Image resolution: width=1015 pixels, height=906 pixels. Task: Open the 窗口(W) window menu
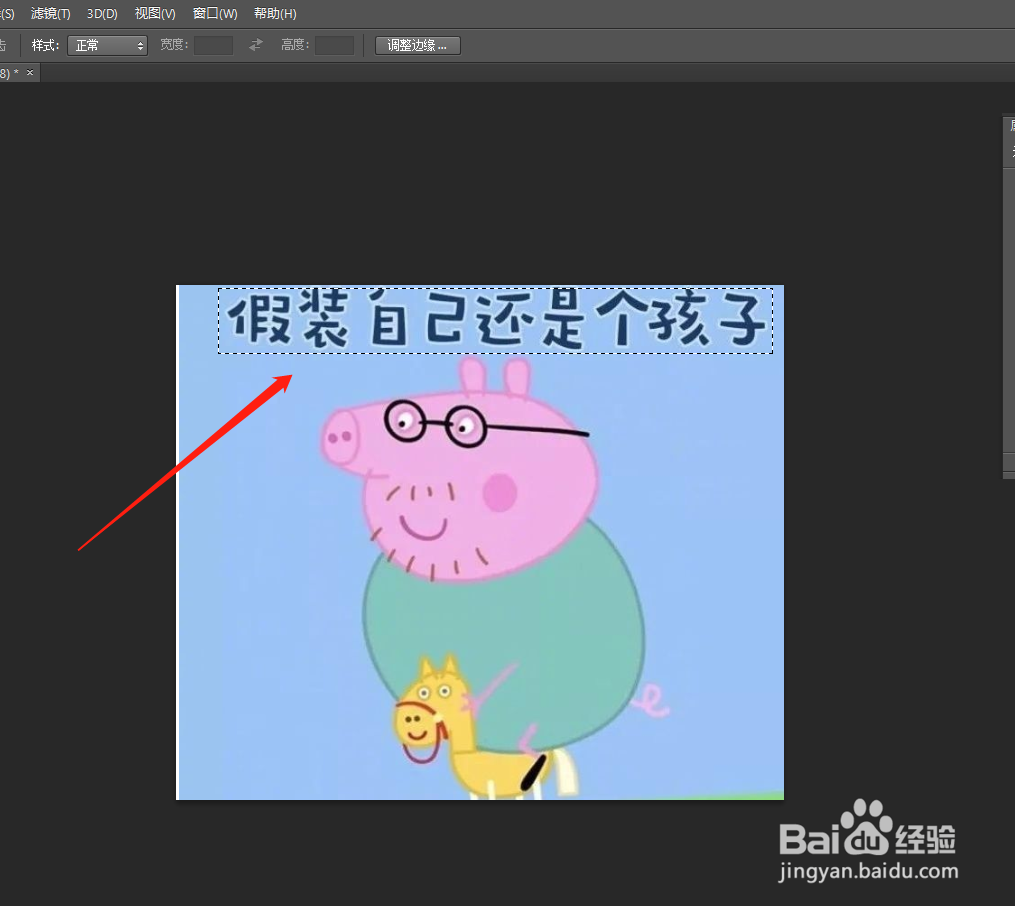coord(215,14)
